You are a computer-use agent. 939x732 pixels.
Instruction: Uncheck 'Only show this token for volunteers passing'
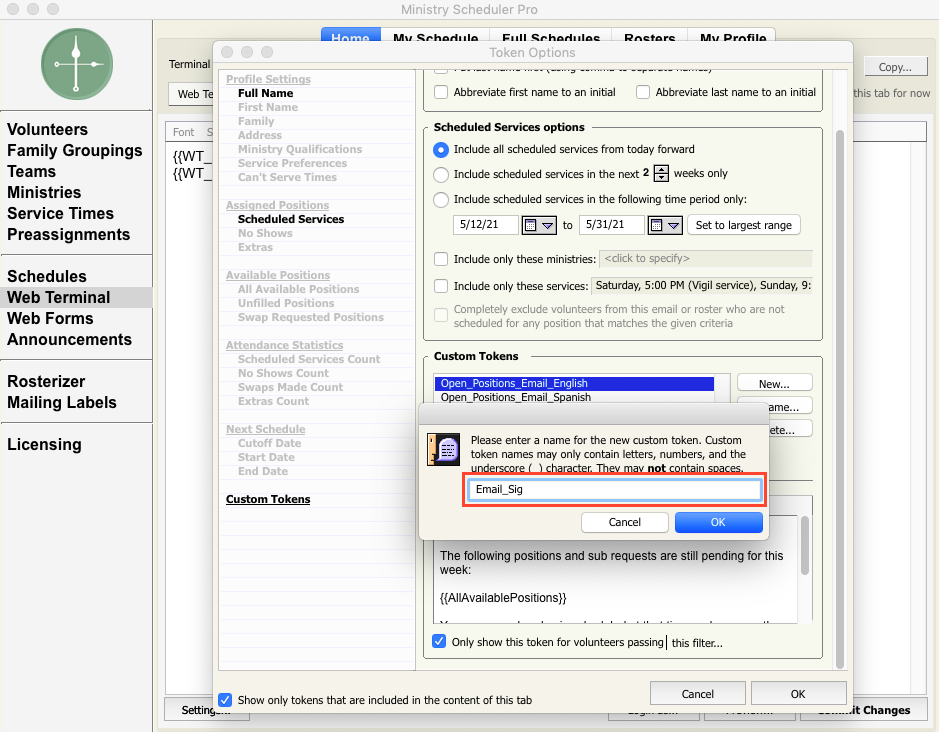click(439, 642)
